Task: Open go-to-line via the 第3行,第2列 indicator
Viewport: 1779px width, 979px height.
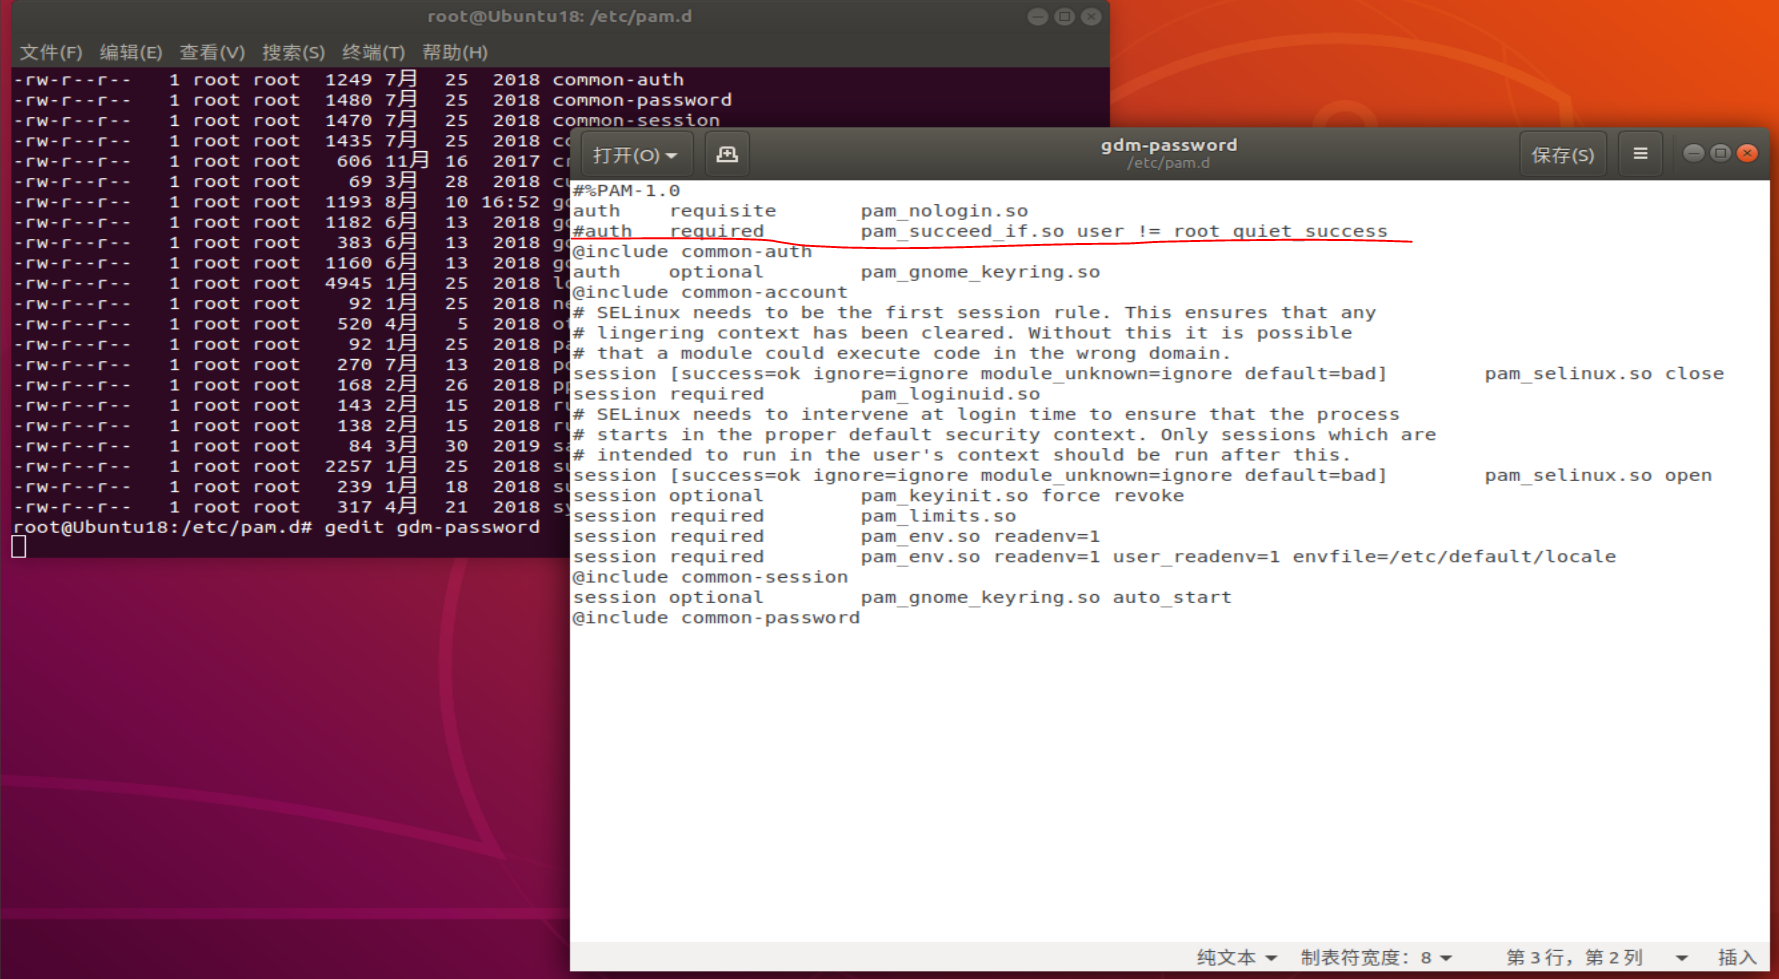Action: click(1577, 957)
